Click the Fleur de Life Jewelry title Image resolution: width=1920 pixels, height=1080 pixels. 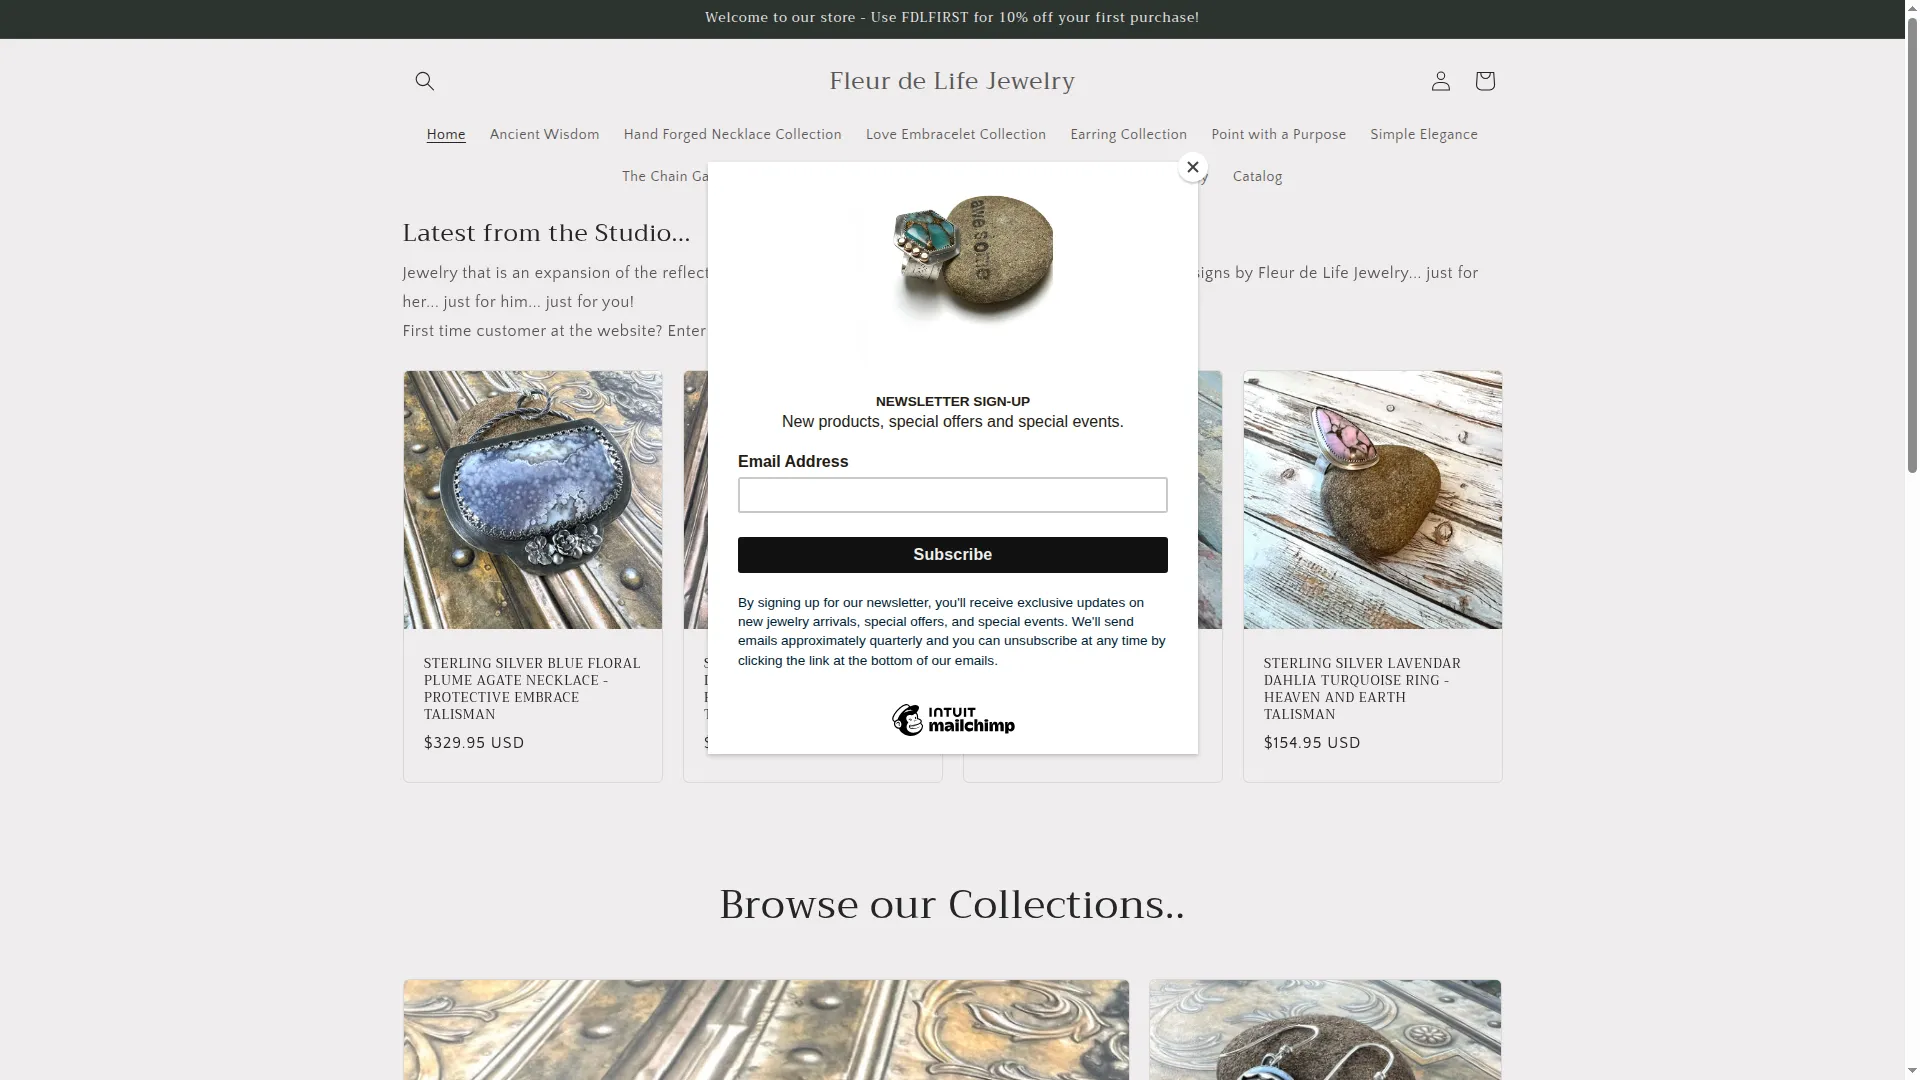coord(952,81)
